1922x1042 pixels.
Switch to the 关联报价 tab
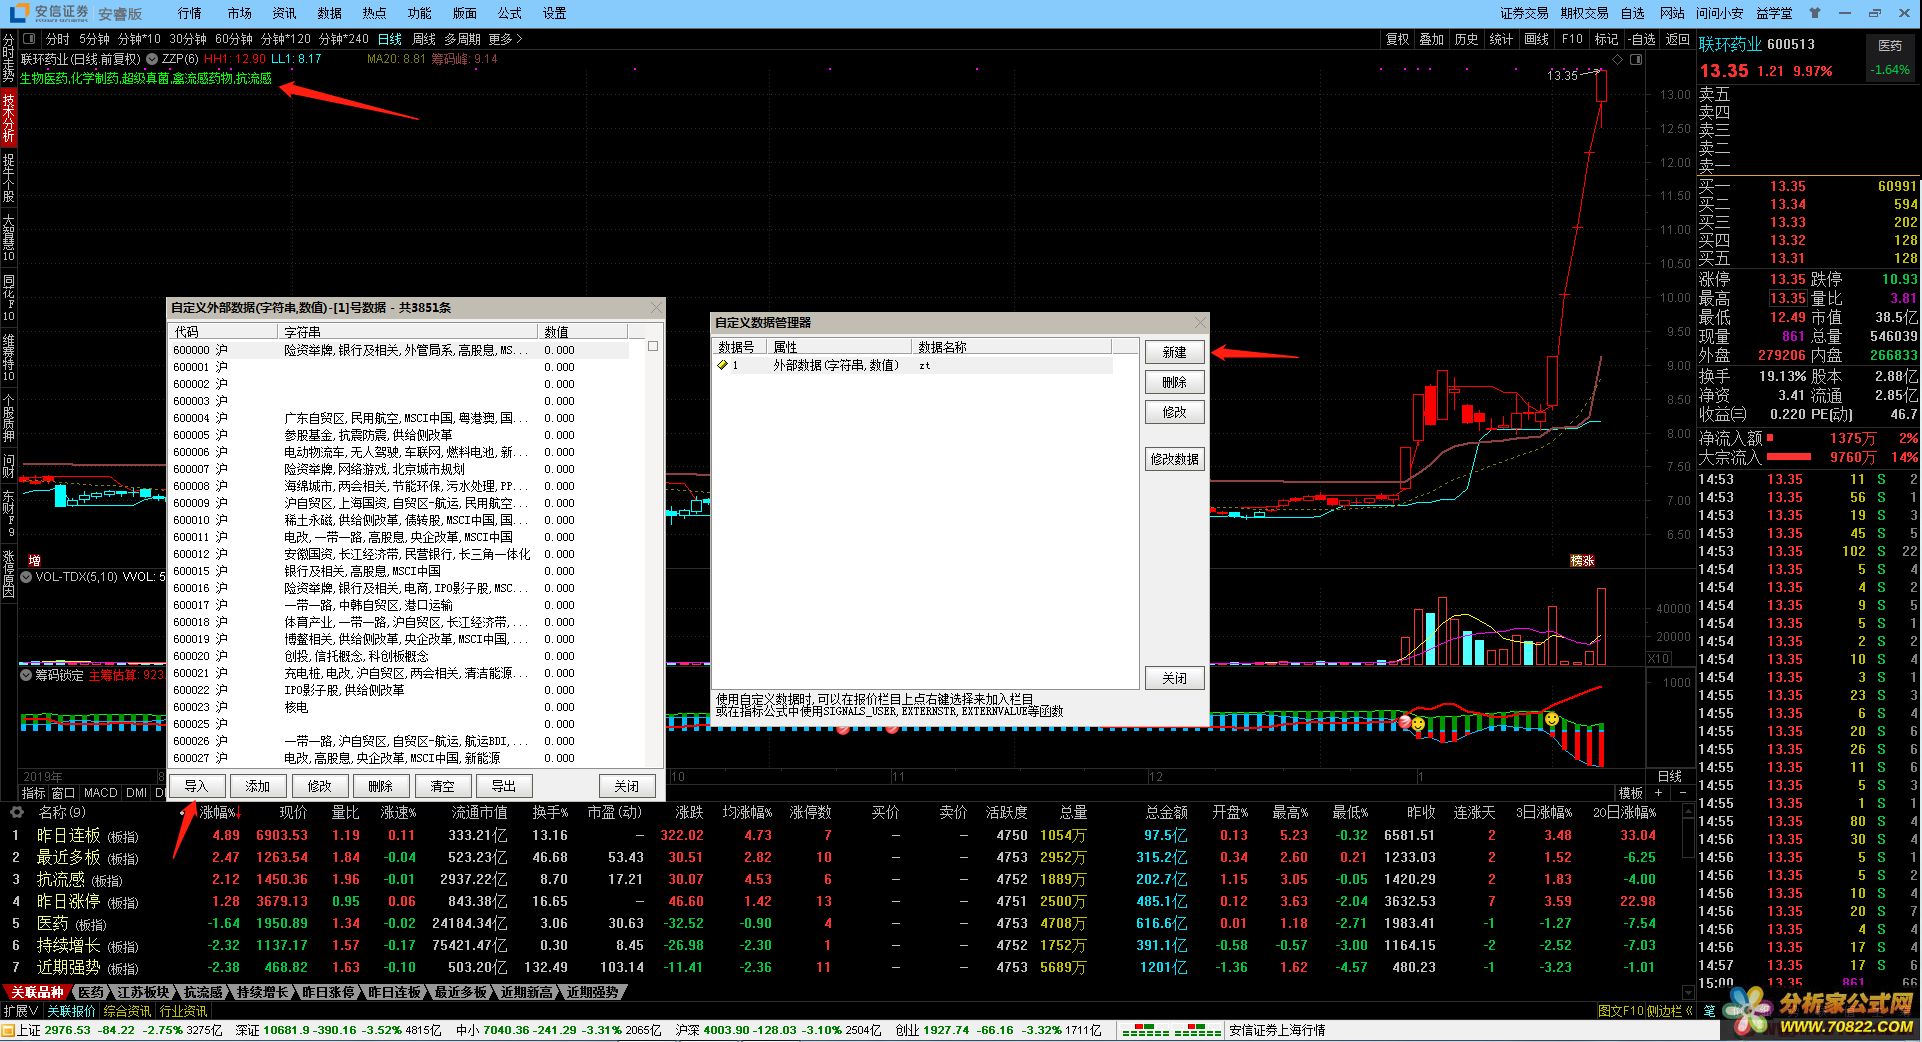pos(72,1011)
